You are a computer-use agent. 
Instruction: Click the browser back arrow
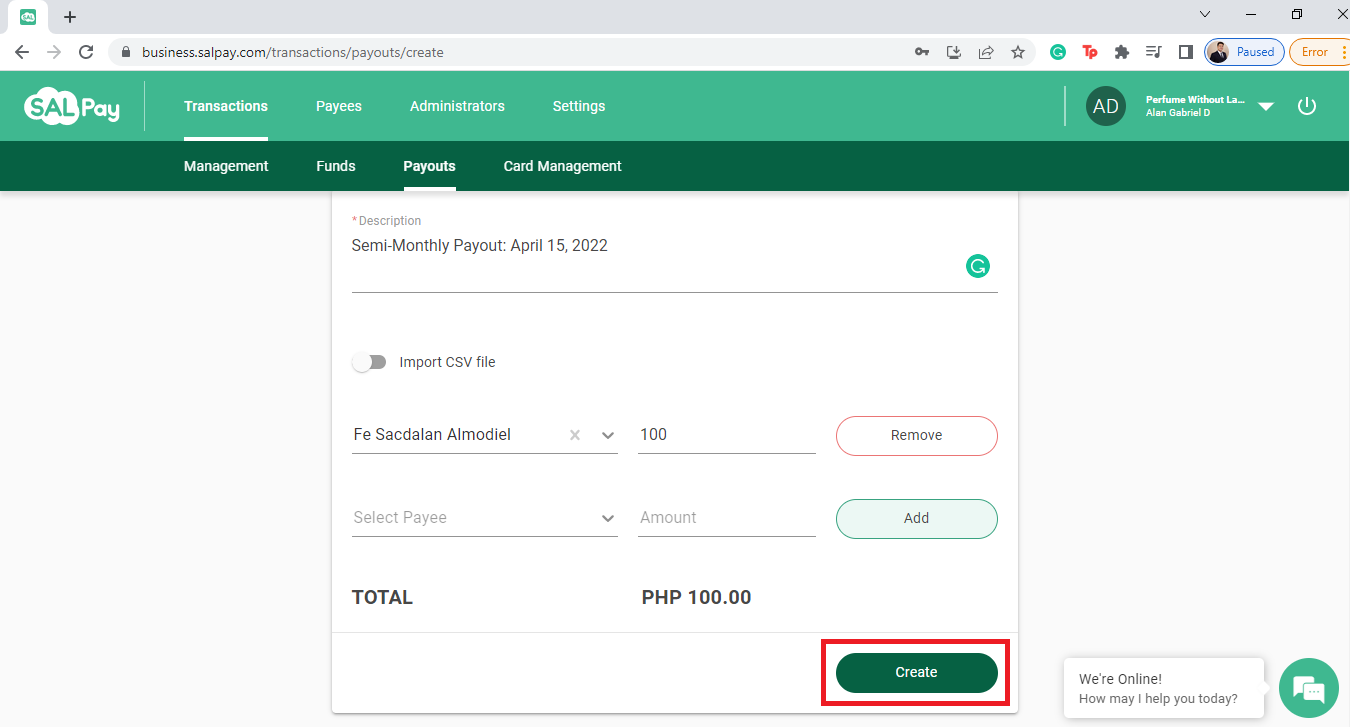(22, 52)
